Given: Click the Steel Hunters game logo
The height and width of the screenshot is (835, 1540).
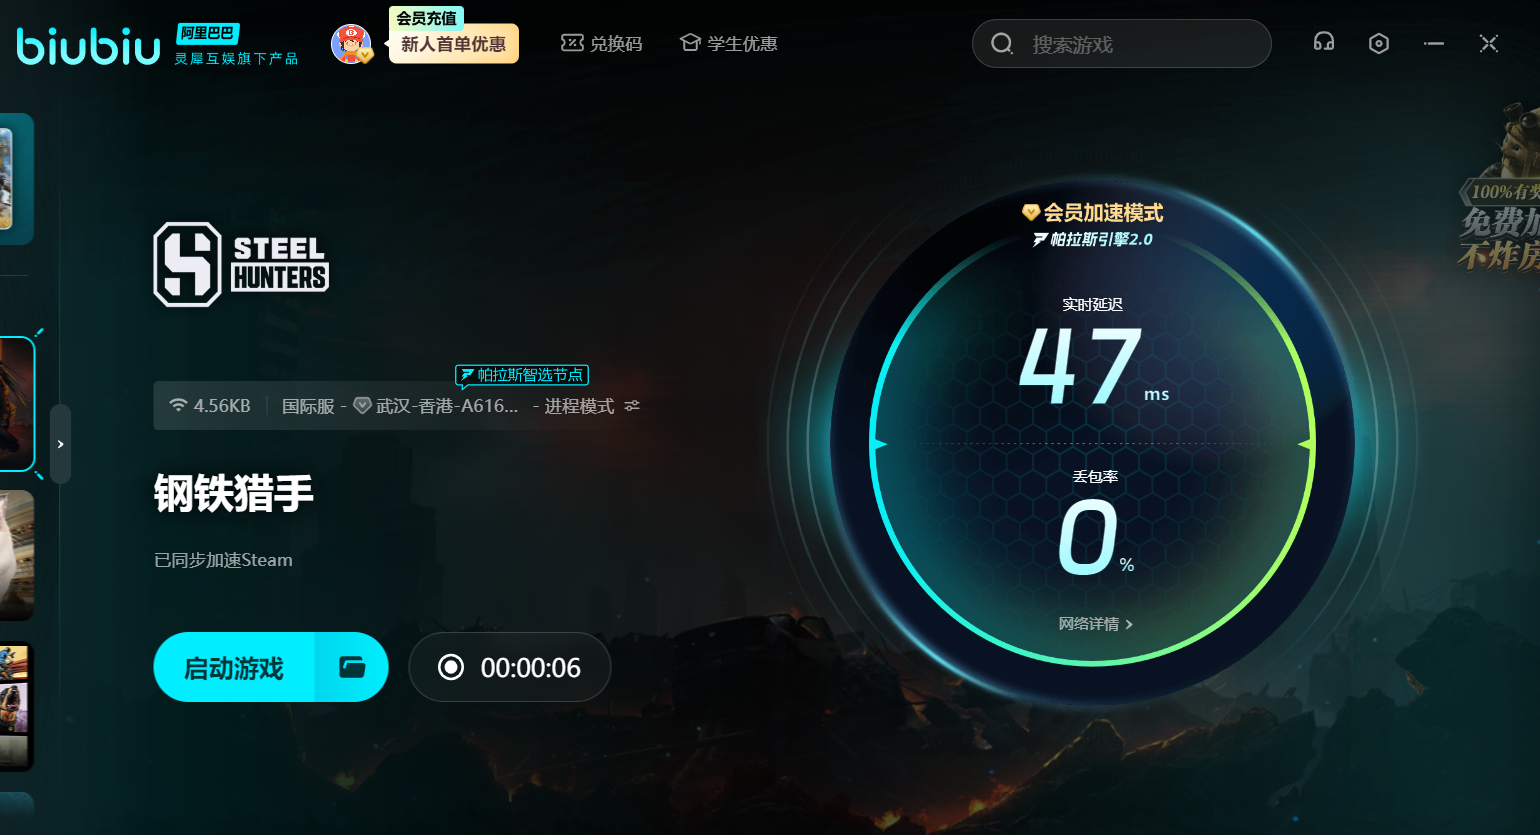Looking at the screenshot, I should pyautogui.click(x=241, y=264).
